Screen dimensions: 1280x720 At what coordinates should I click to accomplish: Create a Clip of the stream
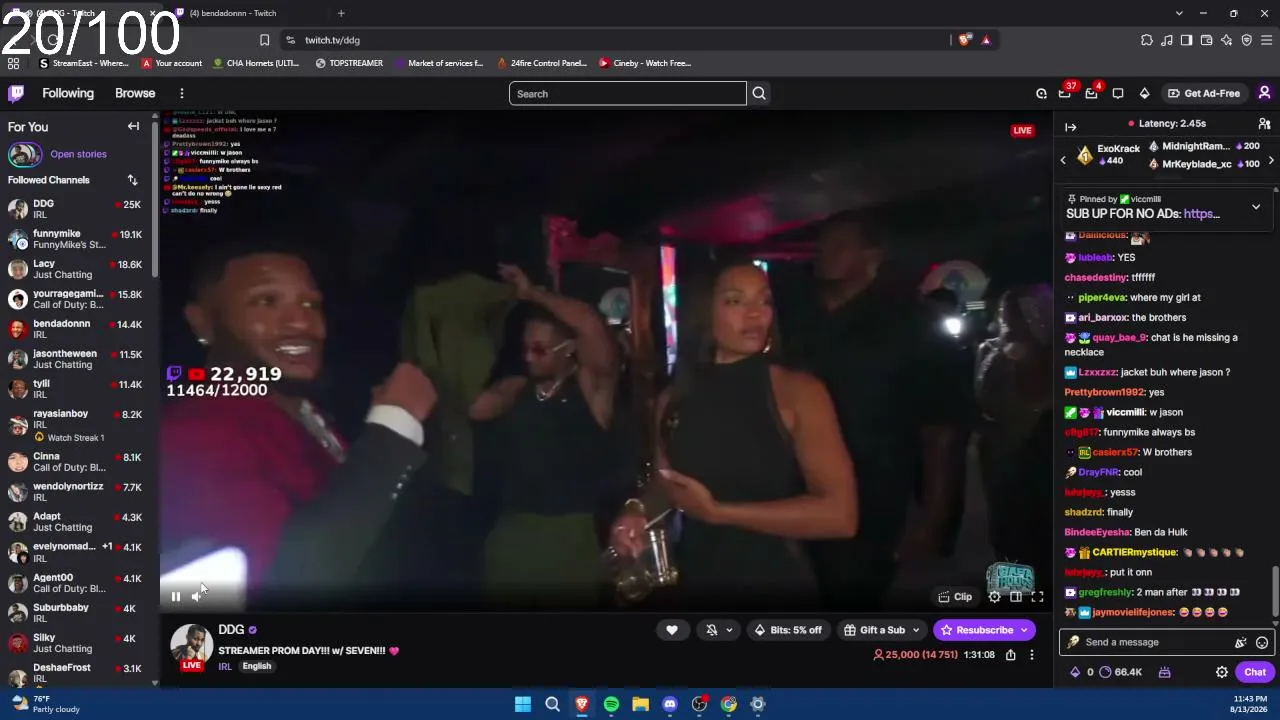(x=955, y=597)
